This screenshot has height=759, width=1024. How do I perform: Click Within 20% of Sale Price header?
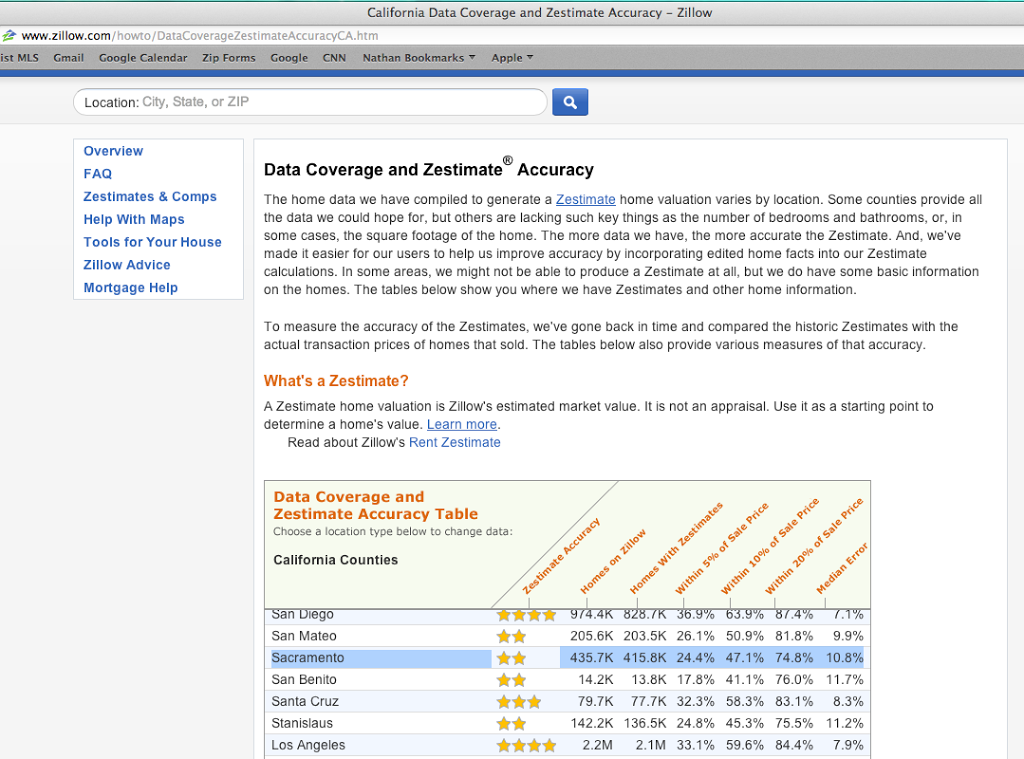click(814, 546)
